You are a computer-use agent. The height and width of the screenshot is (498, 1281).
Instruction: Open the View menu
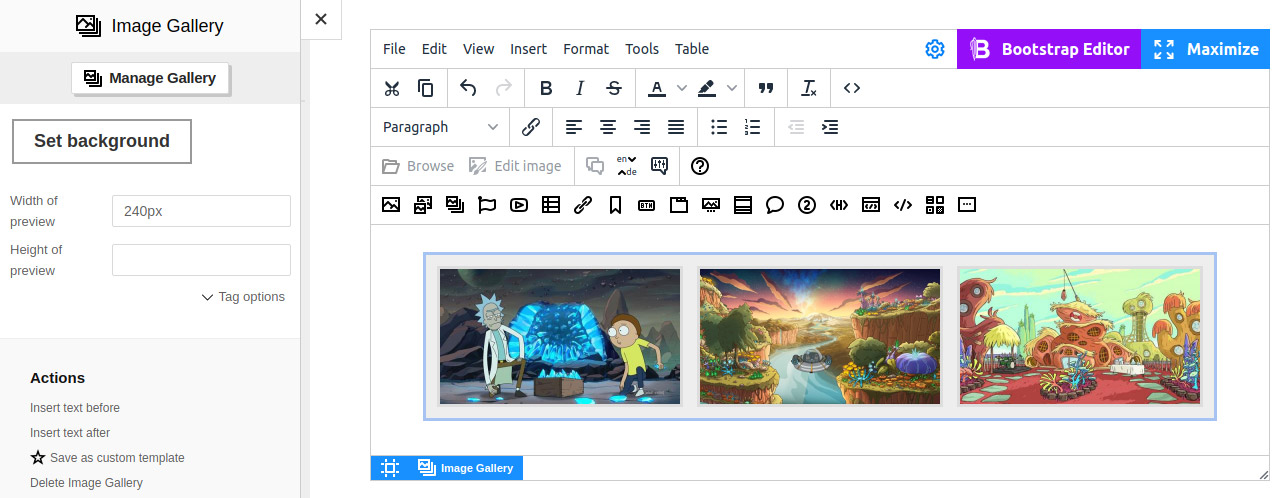478,49
